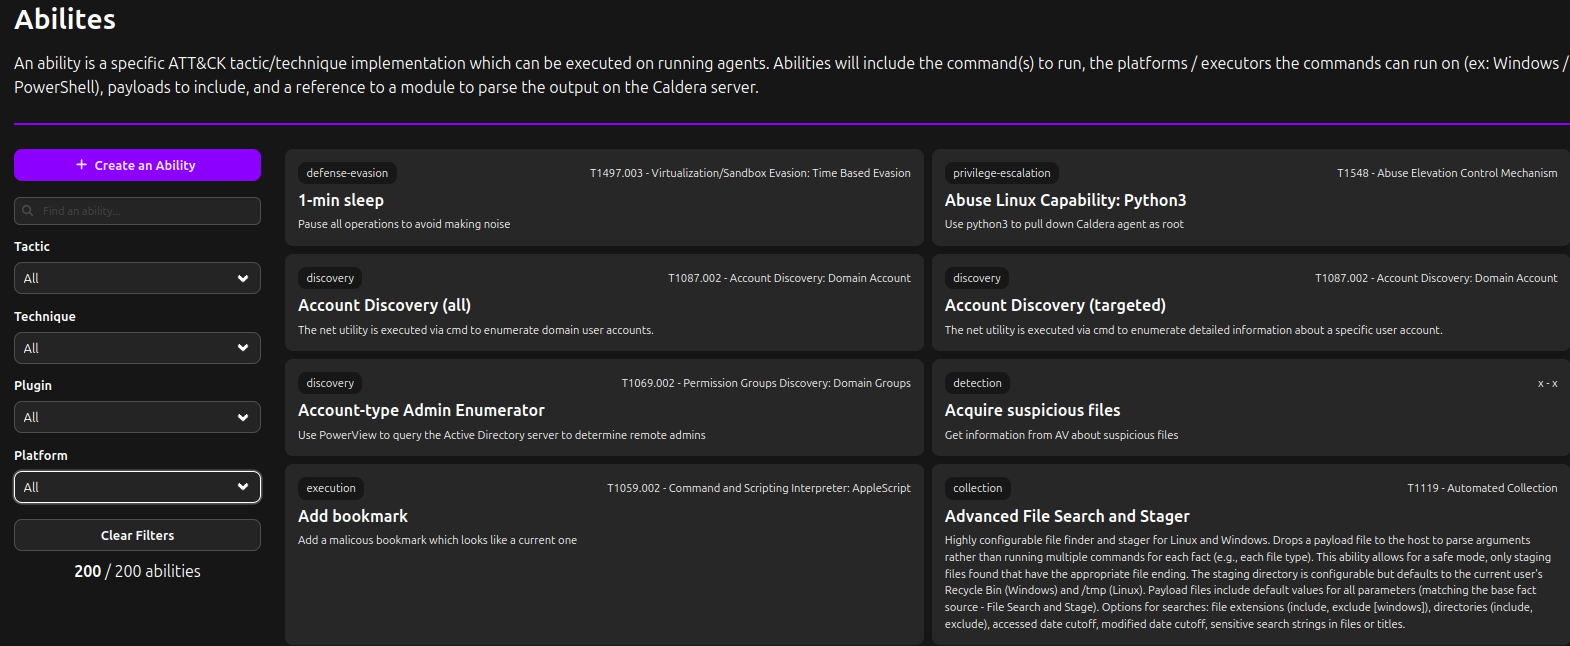The image size is (1570, 646).
Task: Open the Tactic filter dropdown
Action: (137, 278)
